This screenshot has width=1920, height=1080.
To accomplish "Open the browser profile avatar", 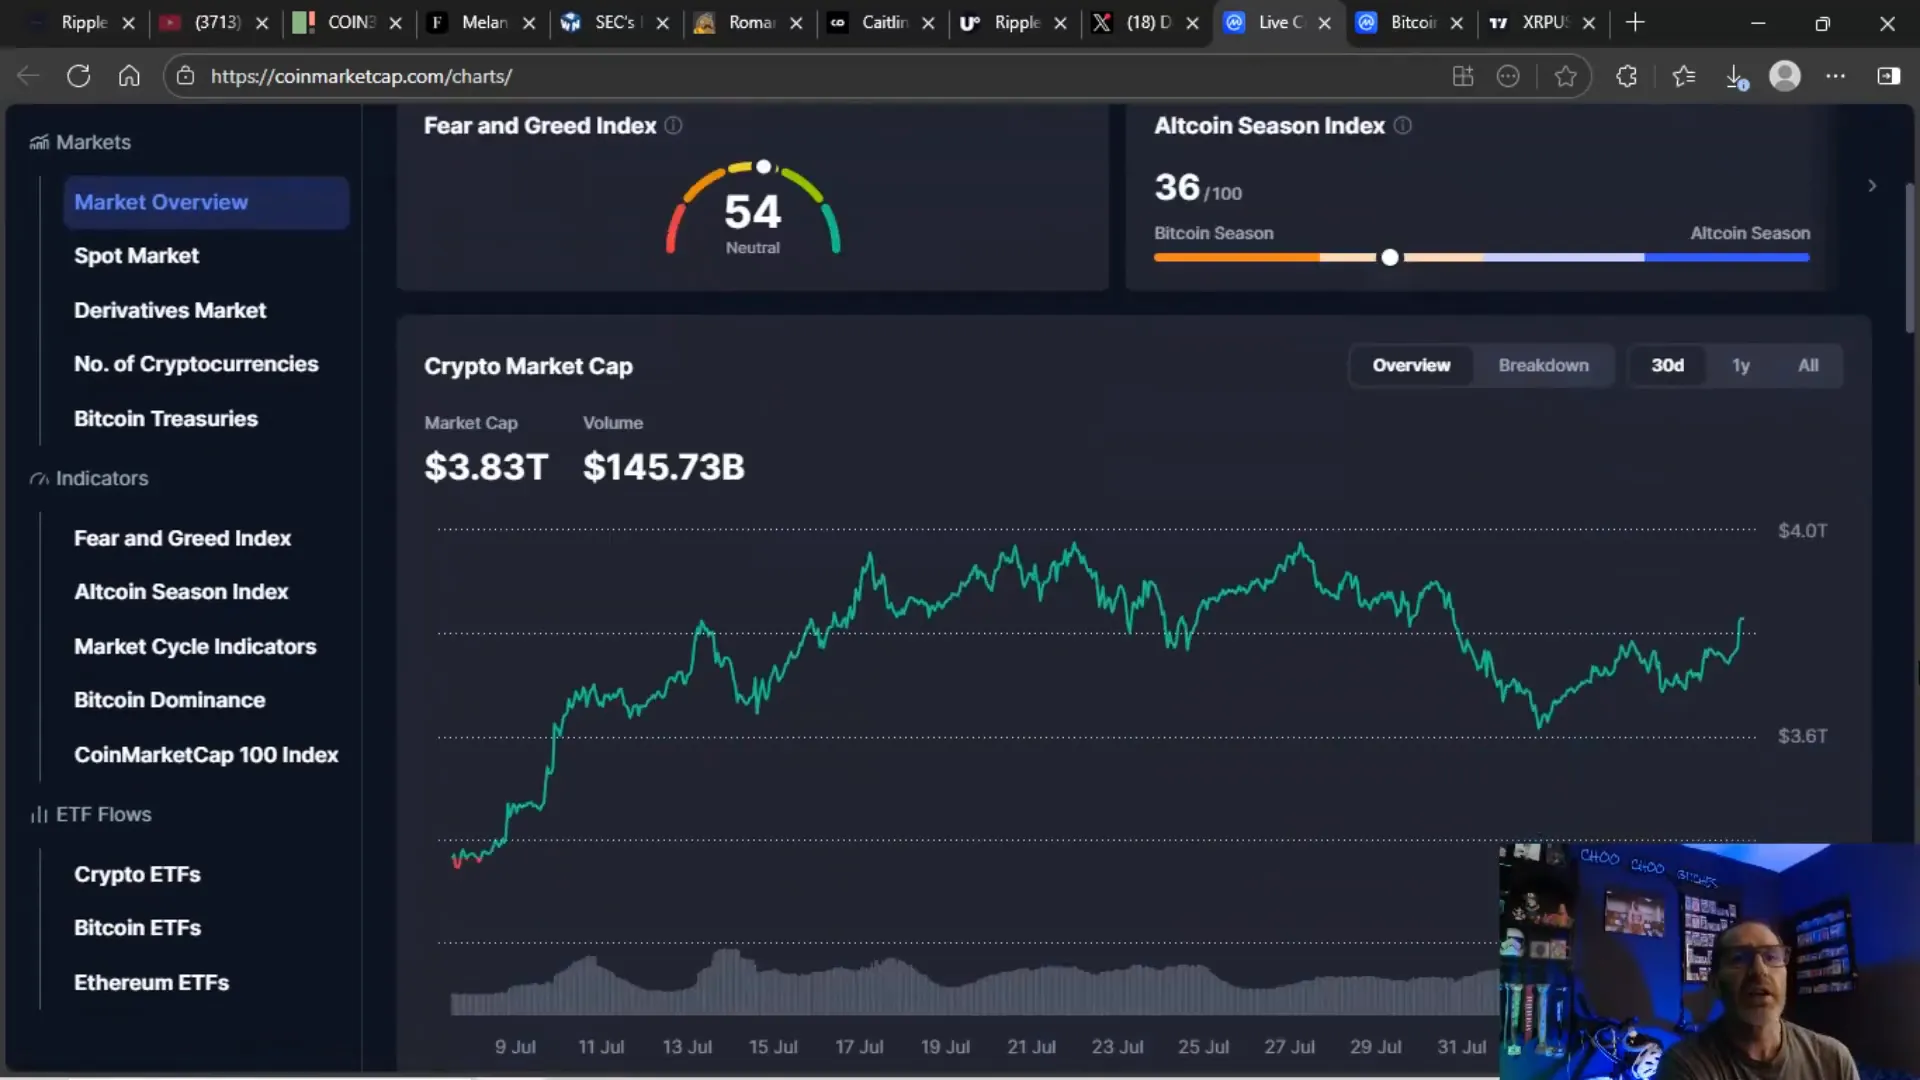I will tap(1785, 76).
